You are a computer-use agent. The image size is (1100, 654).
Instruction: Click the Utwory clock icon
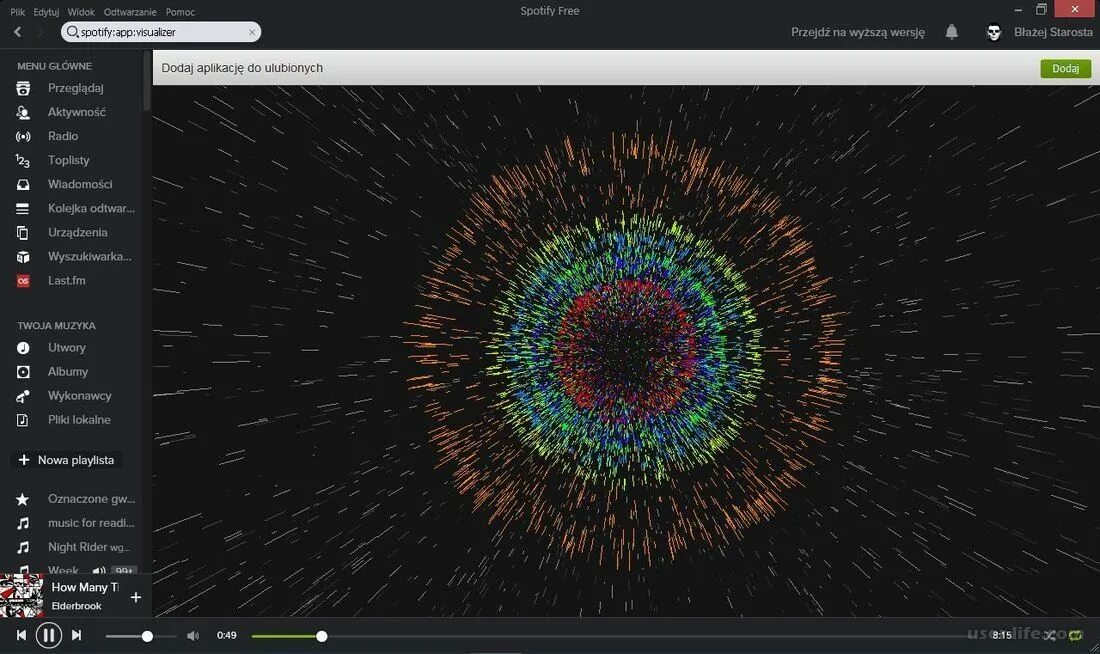[x=23, y=348]
